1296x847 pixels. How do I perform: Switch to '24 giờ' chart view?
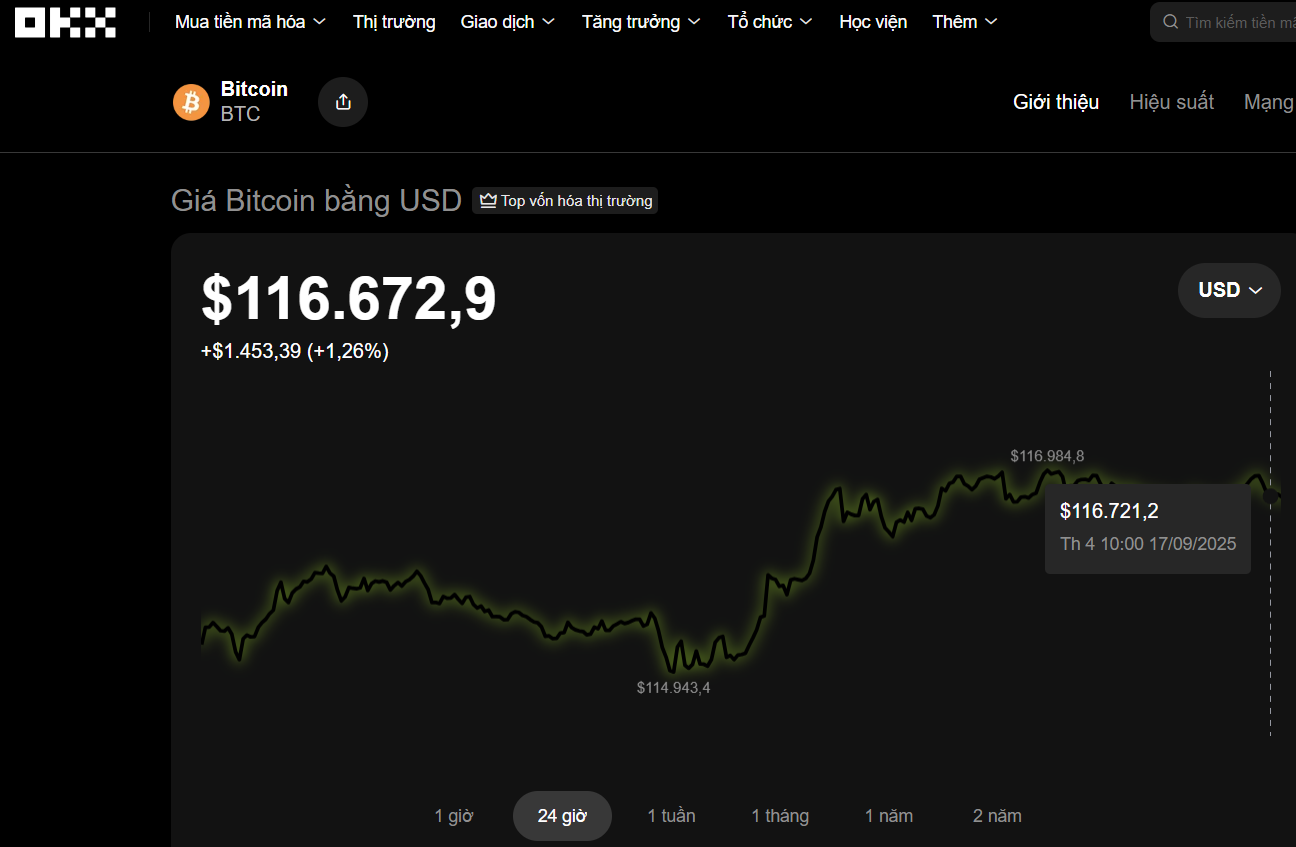tap(562, 815)
